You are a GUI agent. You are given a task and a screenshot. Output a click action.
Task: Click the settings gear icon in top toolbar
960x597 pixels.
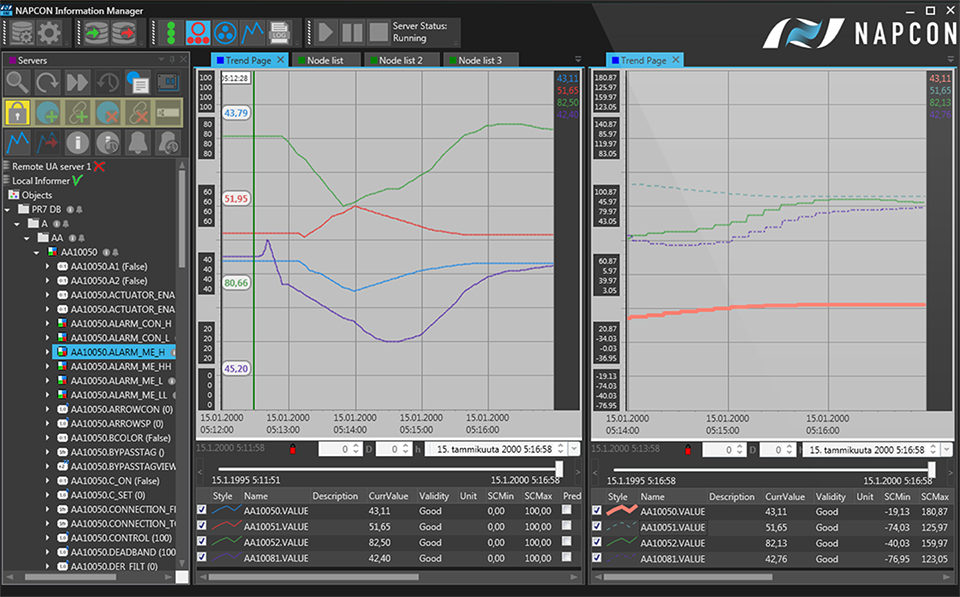(x=49, y=32)
